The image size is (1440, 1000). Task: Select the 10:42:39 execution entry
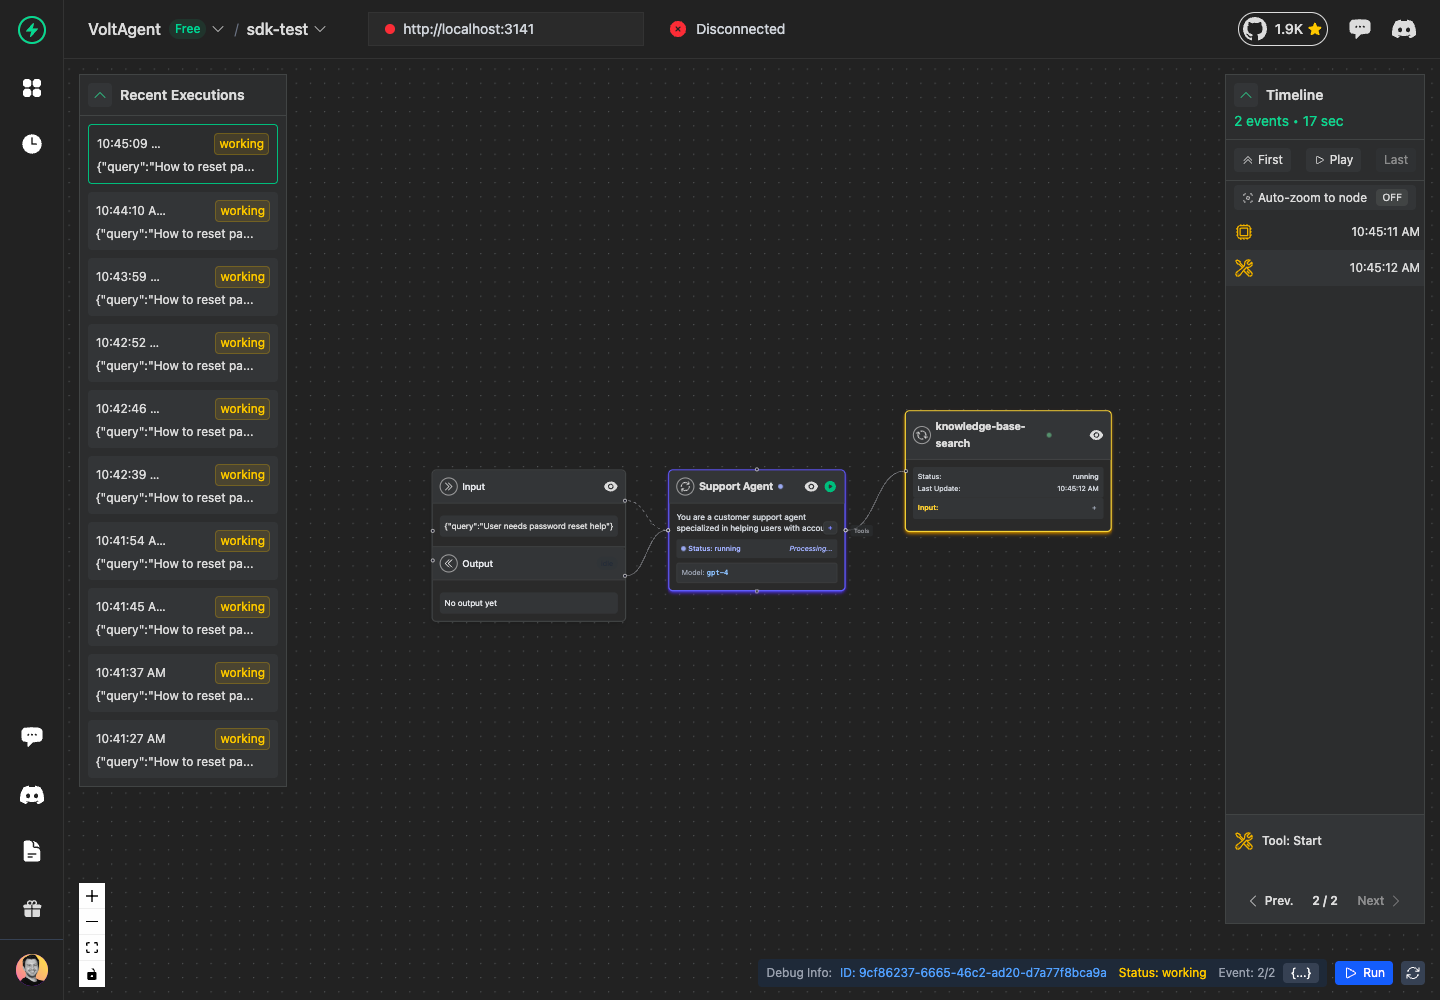point(183,485)
